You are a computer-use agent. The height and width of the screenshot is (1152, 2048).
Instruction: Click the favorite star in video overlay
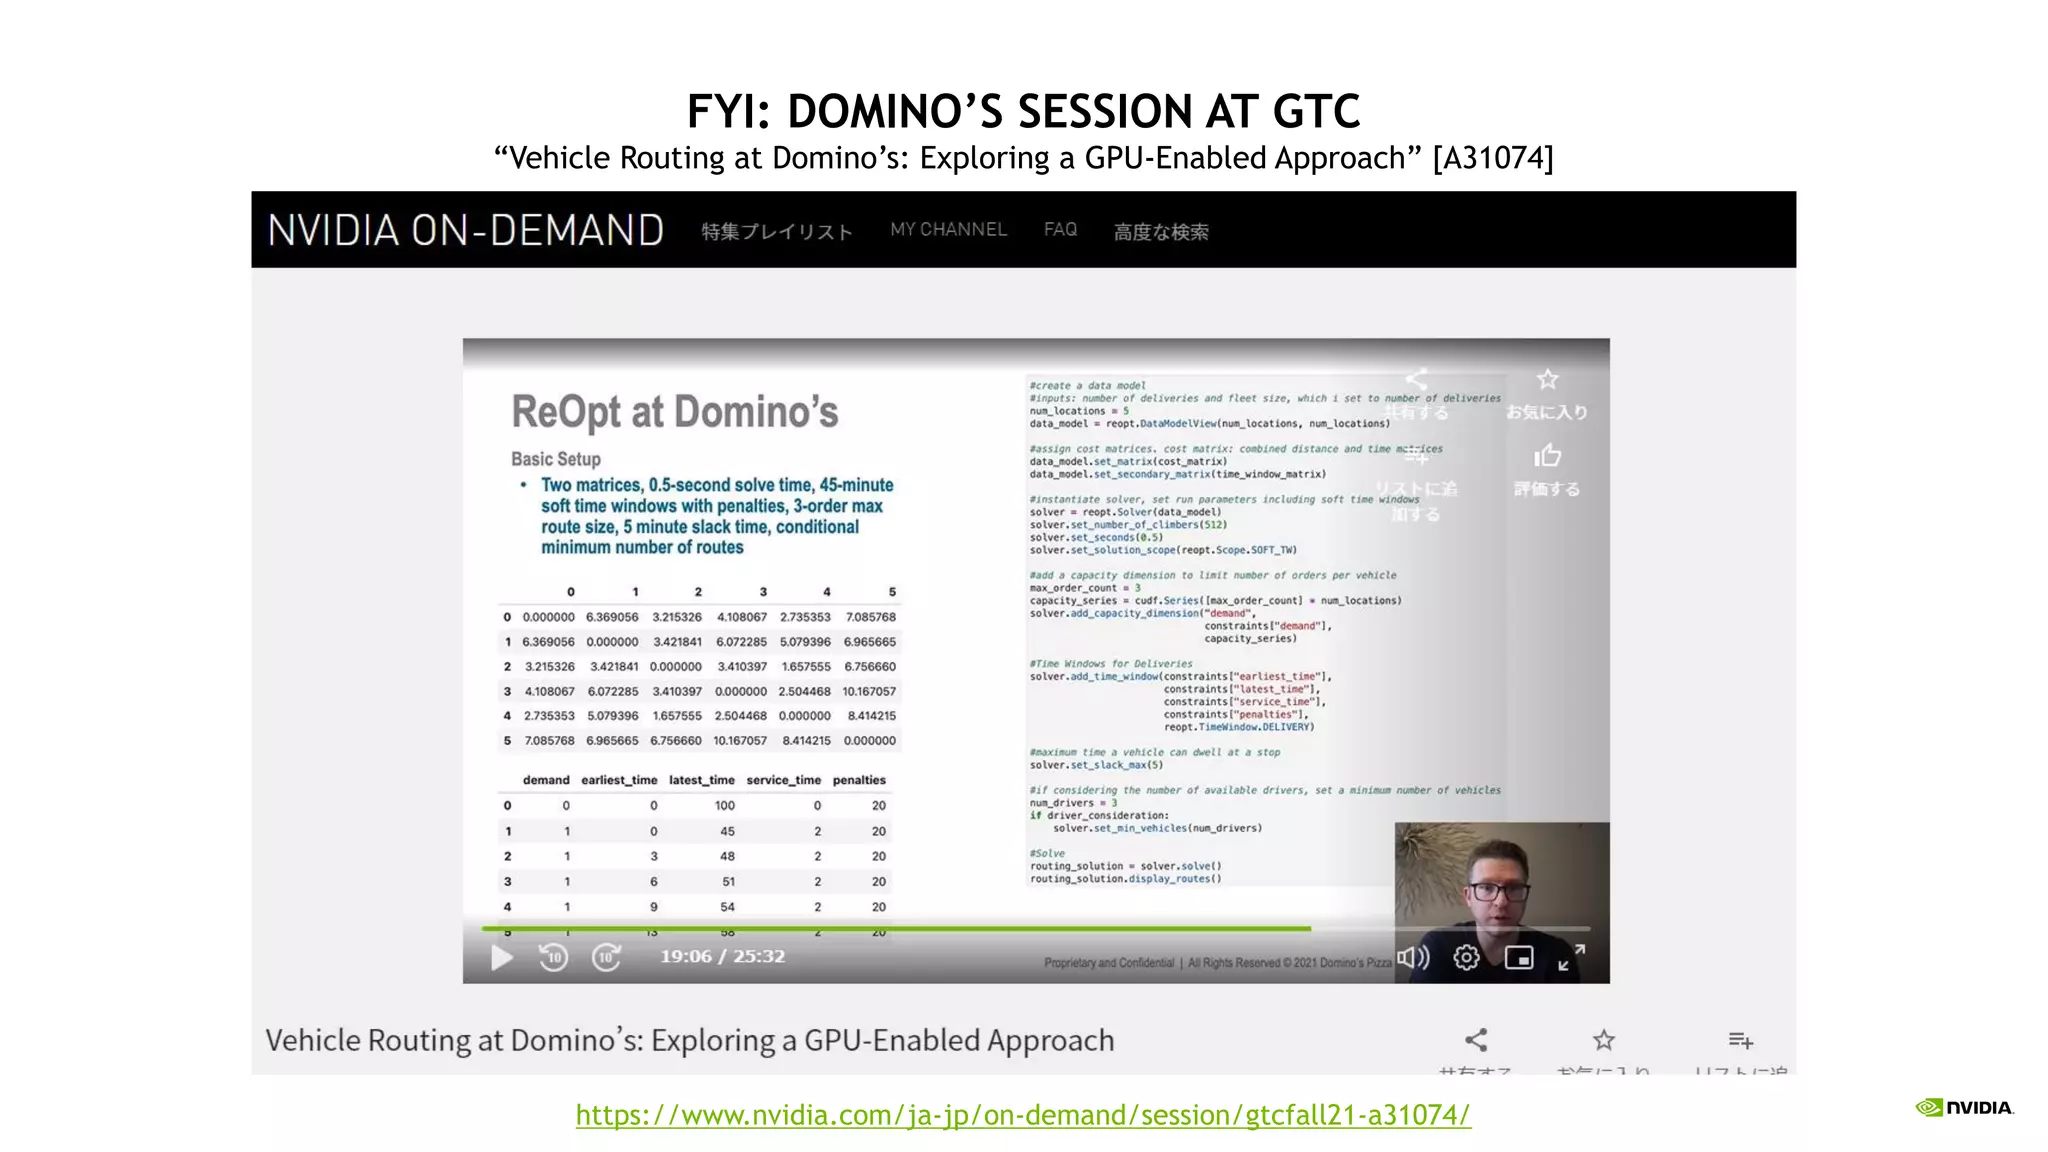point(1548,380)
